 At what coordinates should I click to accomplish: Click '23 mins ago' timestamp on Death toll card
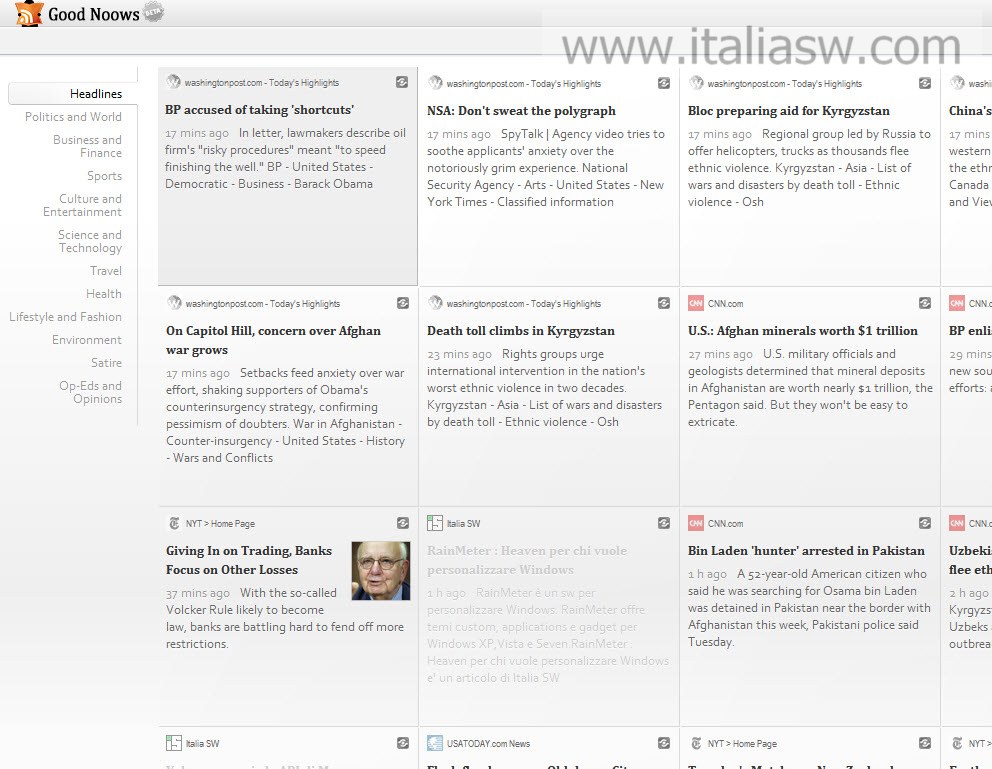pos(459,354)
